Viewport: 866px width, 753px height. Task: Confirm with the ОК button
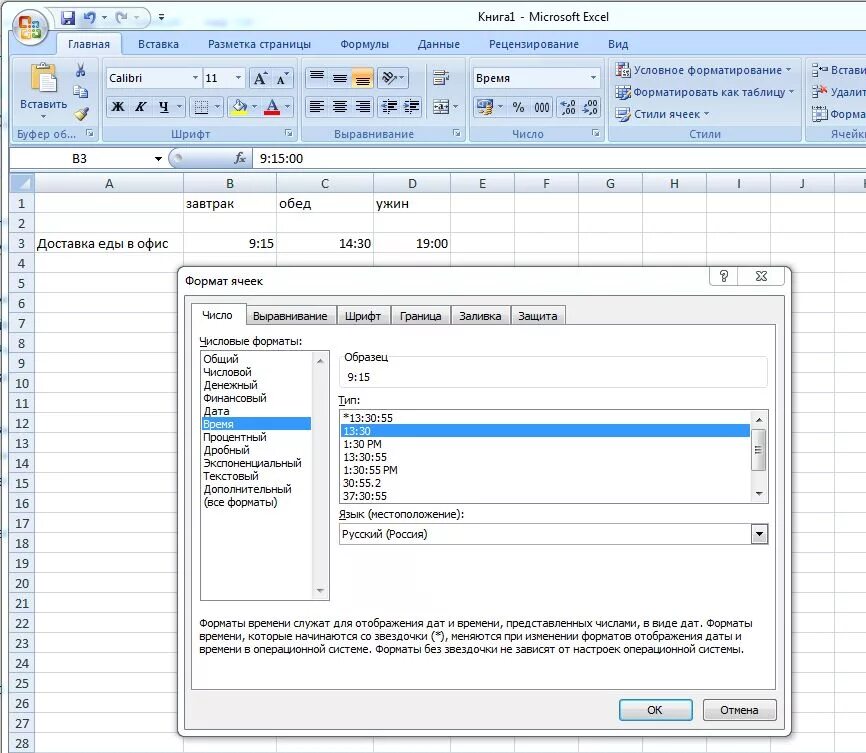pos(655,710)
